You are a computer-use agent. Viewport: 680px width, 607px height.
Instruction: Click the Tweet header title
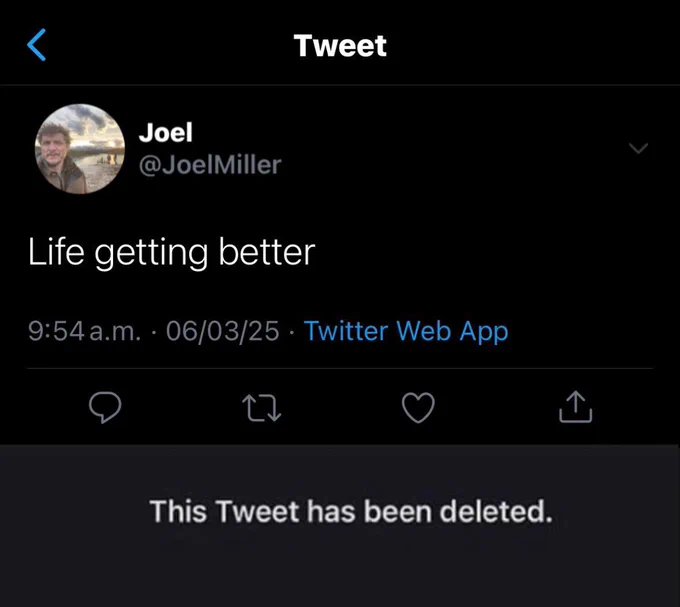click(340, 46)
